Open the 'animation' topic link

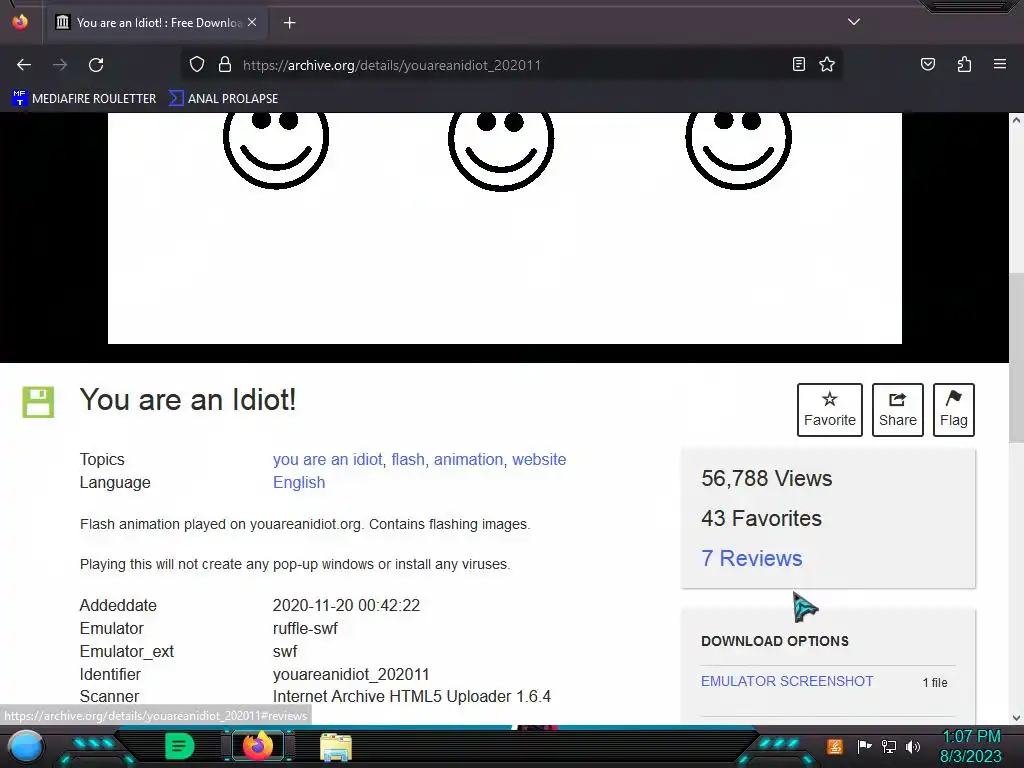(468, 460)
